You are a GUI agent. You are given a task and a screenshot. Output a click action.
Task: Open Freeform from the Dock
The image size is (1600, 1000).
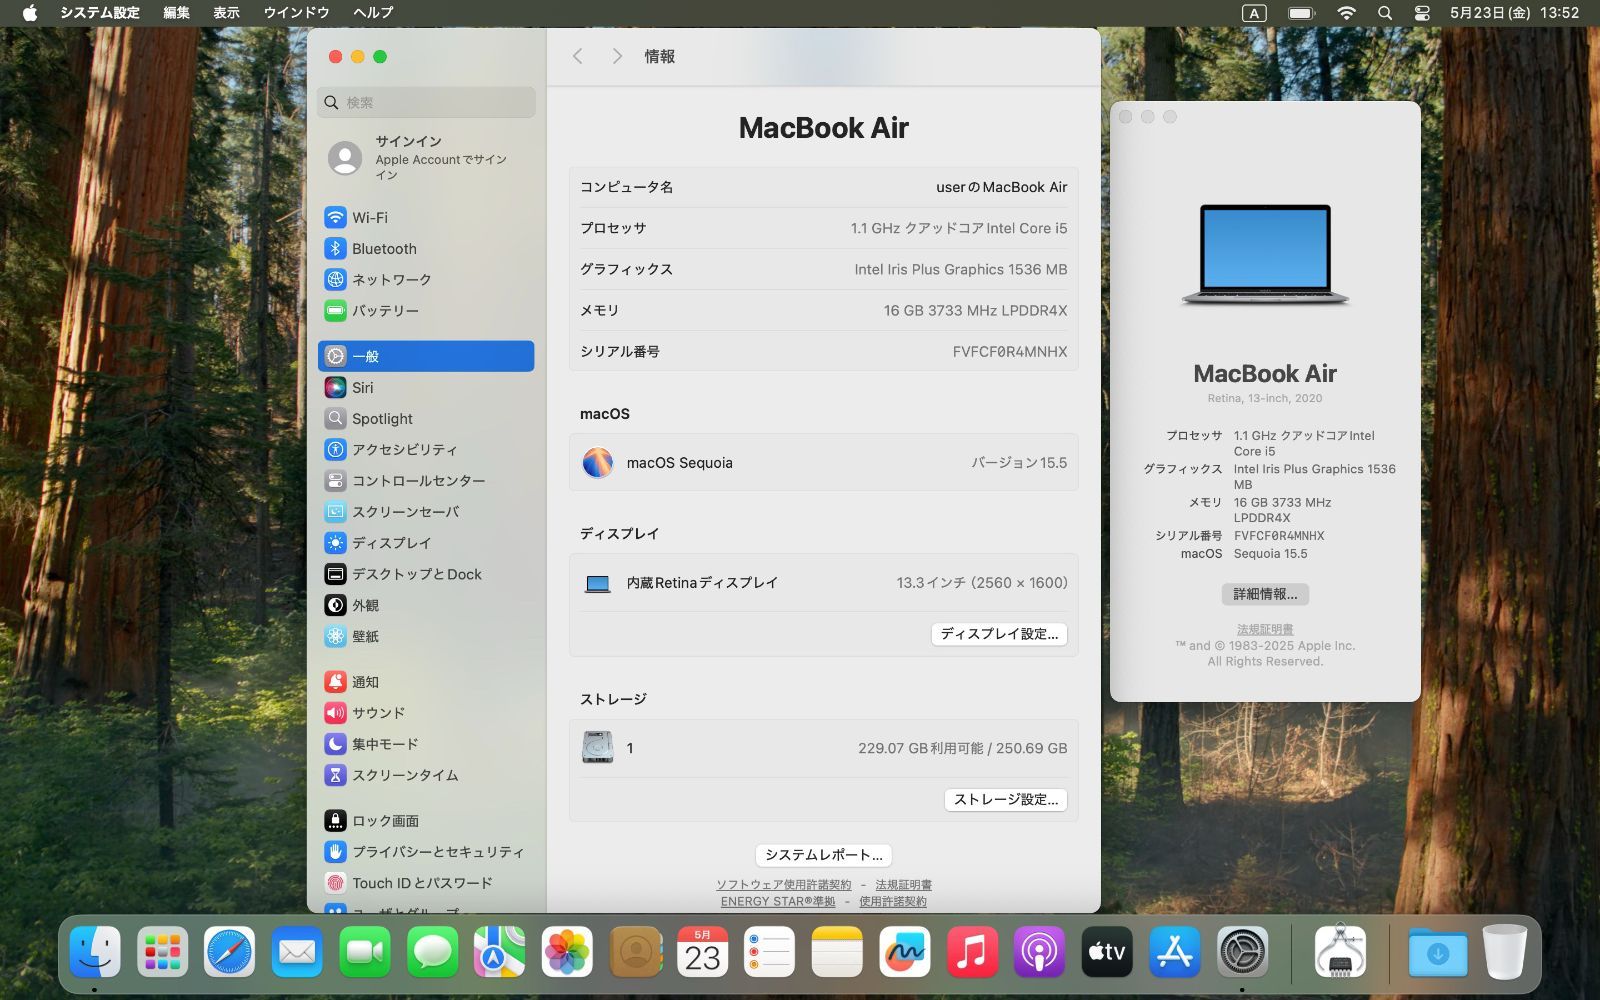904,951
